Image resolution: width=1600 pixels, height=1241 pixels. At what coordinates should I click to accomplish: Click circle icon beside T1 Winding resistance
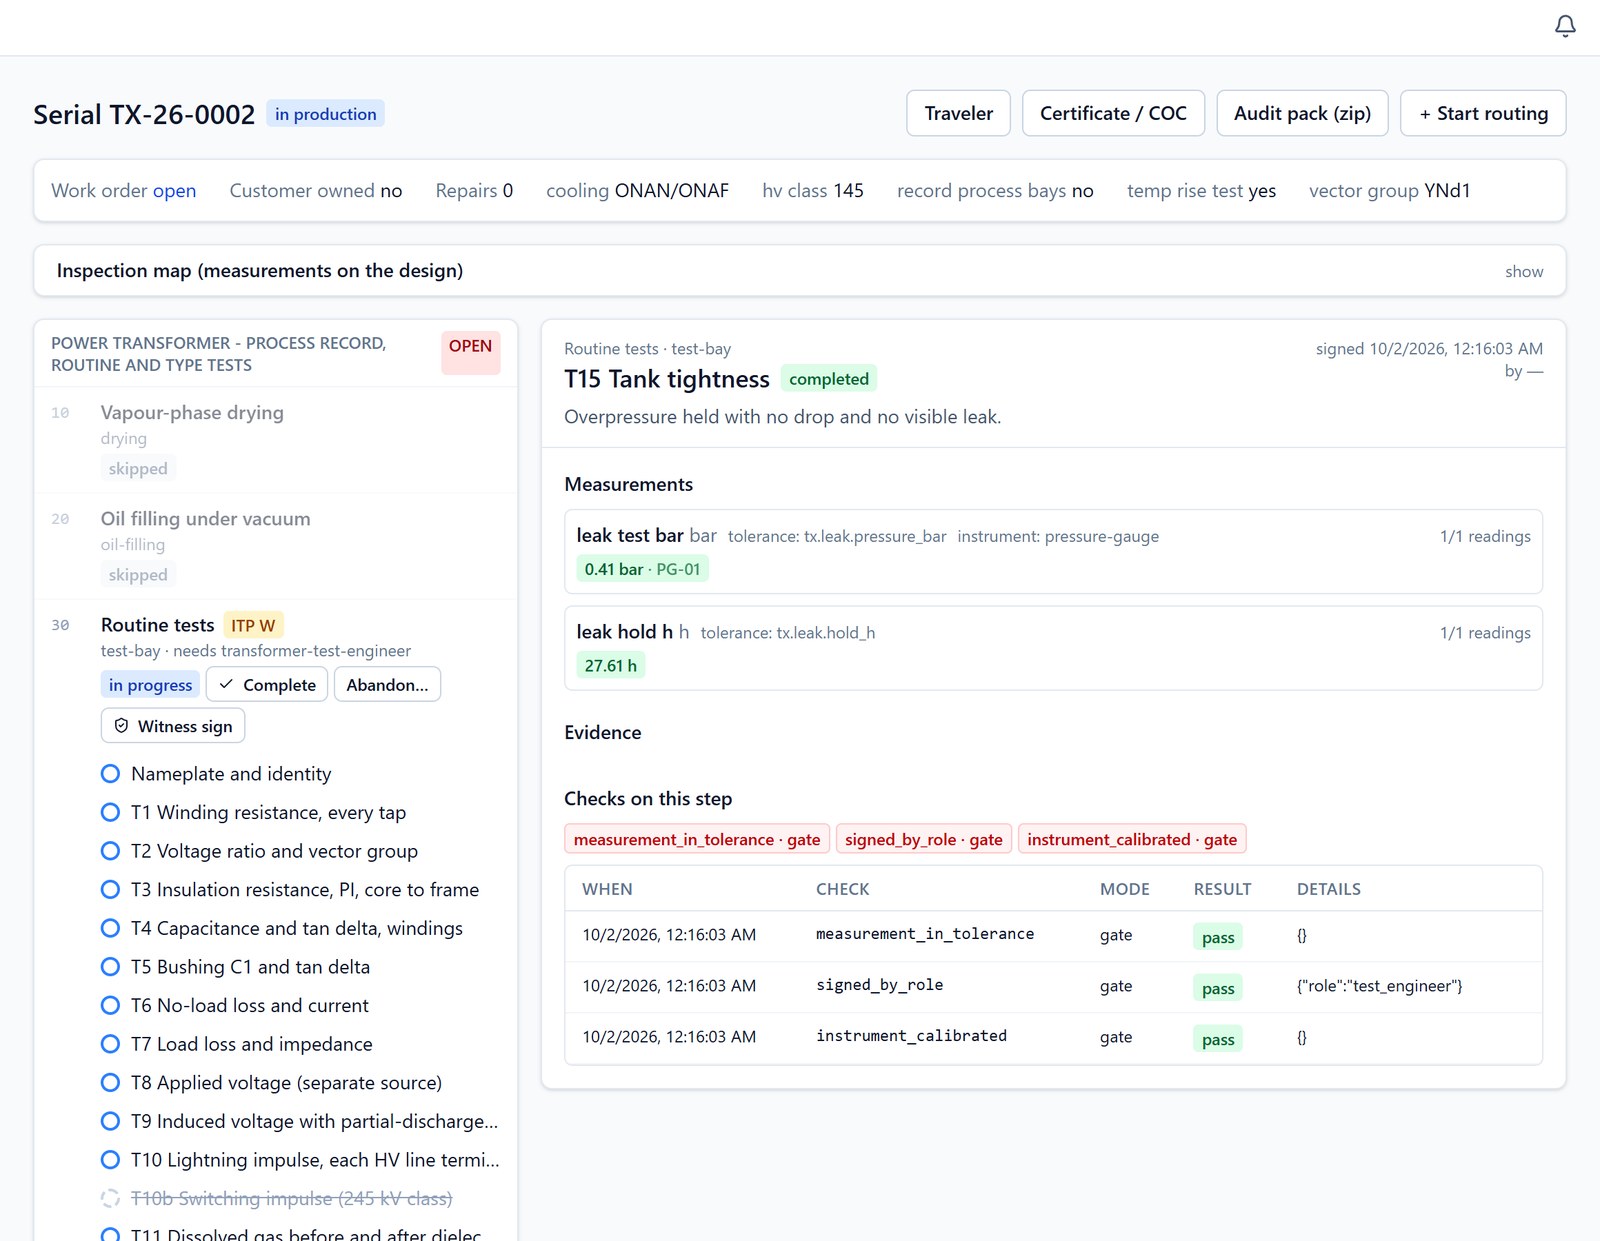tap(110, 812)
